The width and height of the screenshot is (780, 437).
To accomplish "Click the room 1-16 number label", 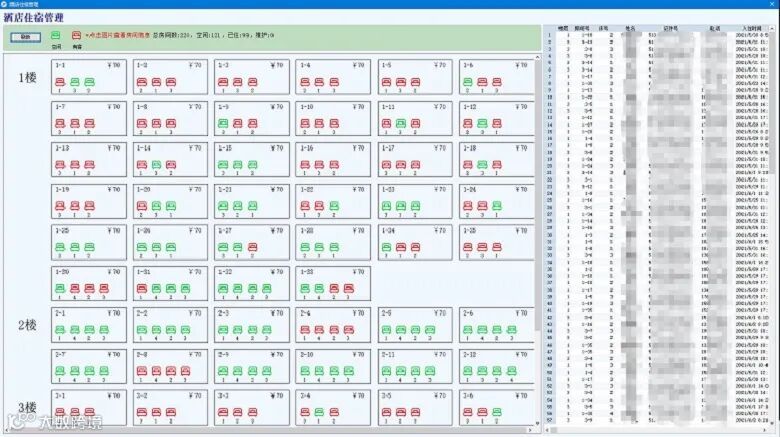I will [306, 148].
